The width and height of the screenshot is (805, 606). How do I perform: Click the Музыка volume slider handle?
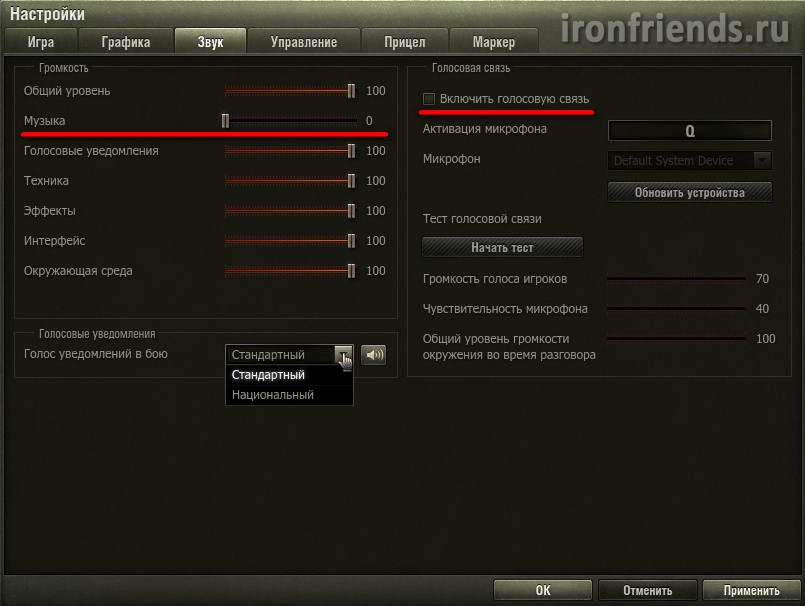click(225, 121)
